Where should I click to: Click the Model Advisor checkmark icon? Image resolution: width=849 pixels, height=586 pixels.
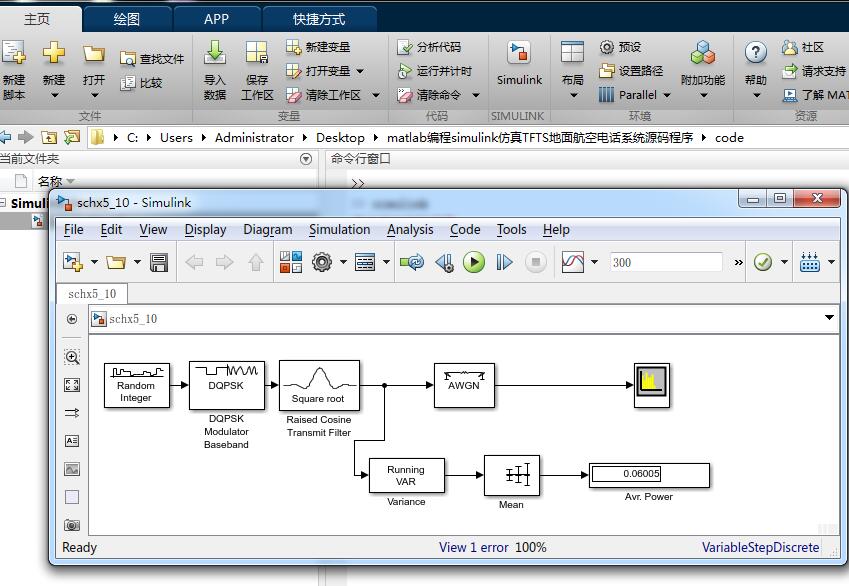[x=762, y=263]
